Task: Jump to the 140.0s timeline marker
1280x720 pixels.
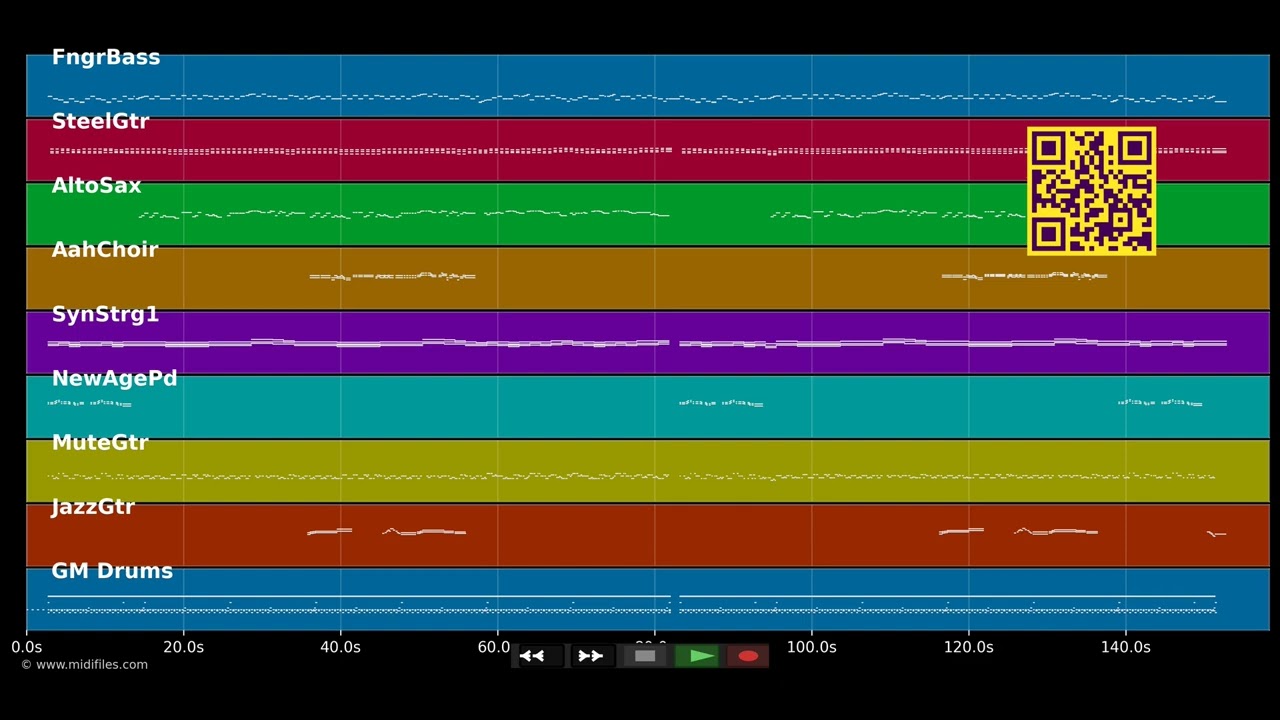Action: pyautogui.click(x=1125, y=647)
